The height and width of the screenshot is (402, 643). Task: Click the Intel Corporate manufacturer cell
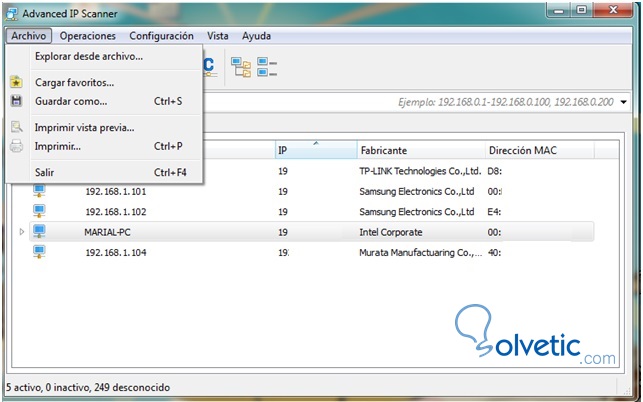point(390,232)
